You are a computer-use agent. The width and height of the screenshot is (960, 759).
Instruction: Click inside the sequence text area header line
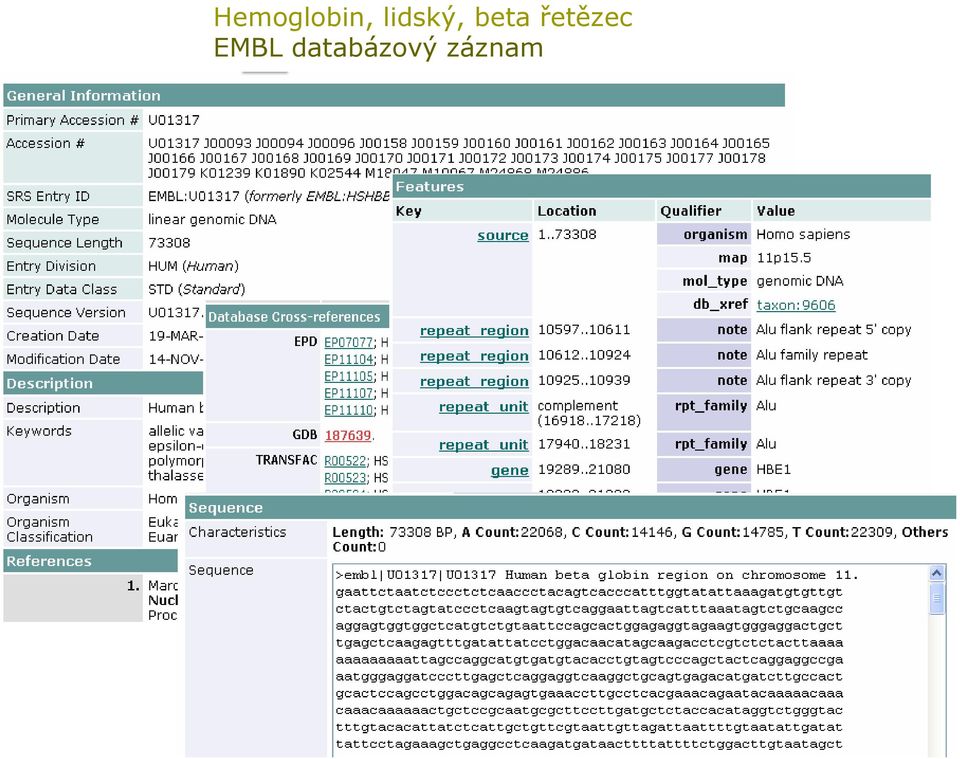597,575
